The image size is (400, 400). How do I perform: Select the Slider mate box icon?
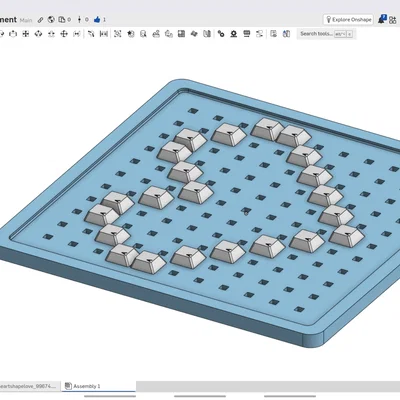click(x=13, y=34)
